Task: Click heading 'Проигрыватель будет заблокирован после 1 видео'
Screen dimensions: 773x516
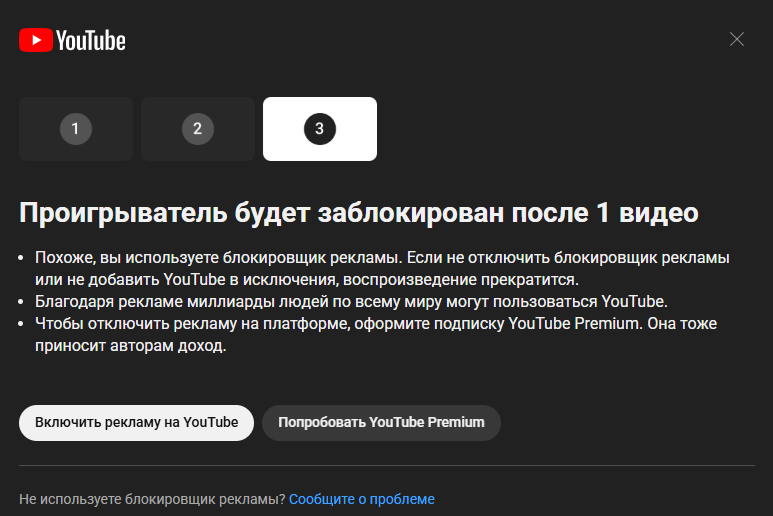Action: click(359, 213)
